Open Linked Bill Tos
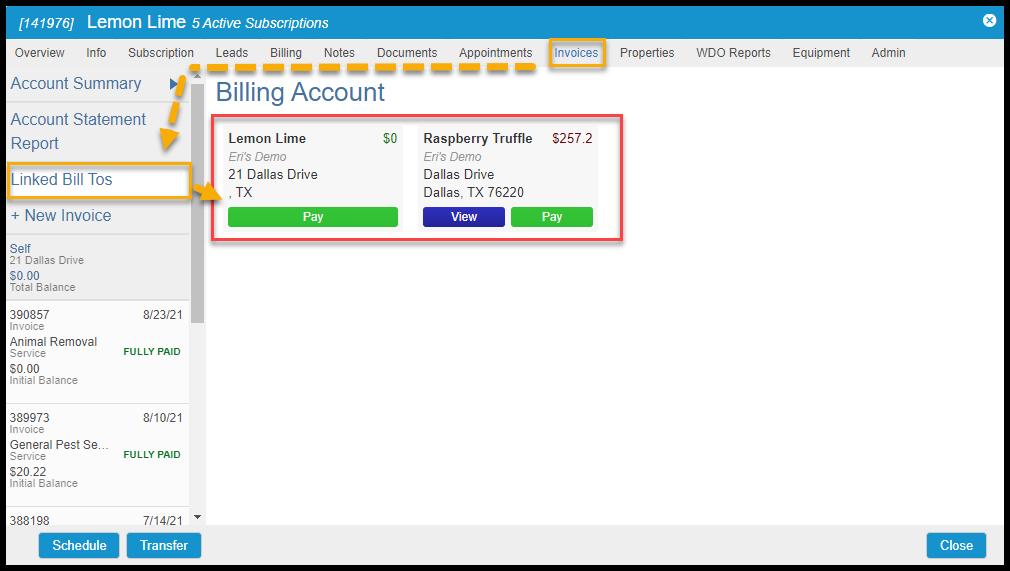 click(62, 180)
